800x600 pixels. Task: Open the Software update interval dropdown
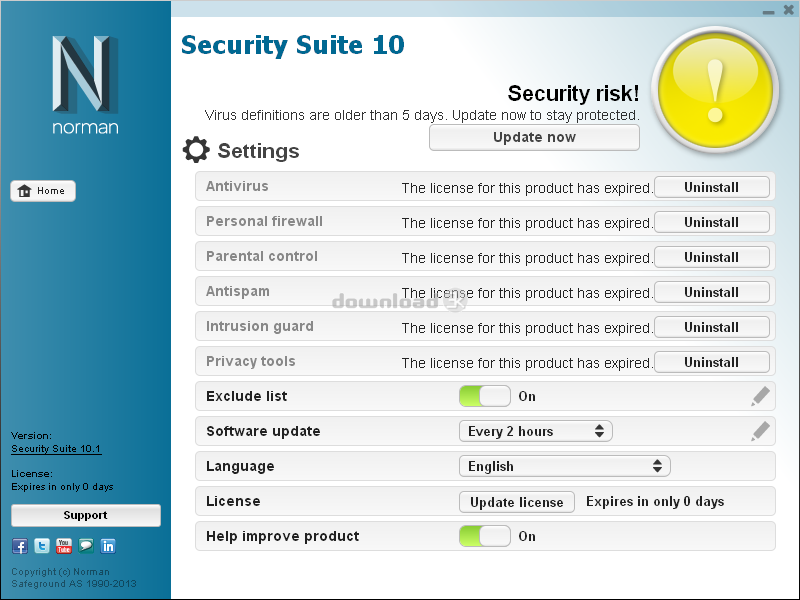pos(535,431)
